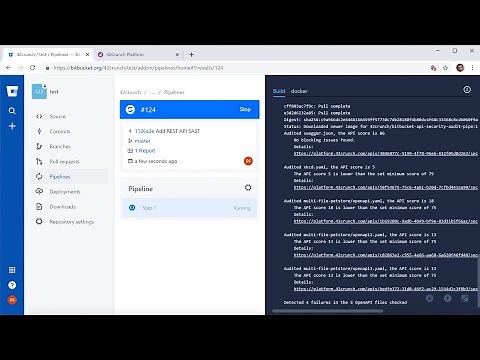Open the 1 Report link
The width and height of the screenshot is (480, 360).
145,151
